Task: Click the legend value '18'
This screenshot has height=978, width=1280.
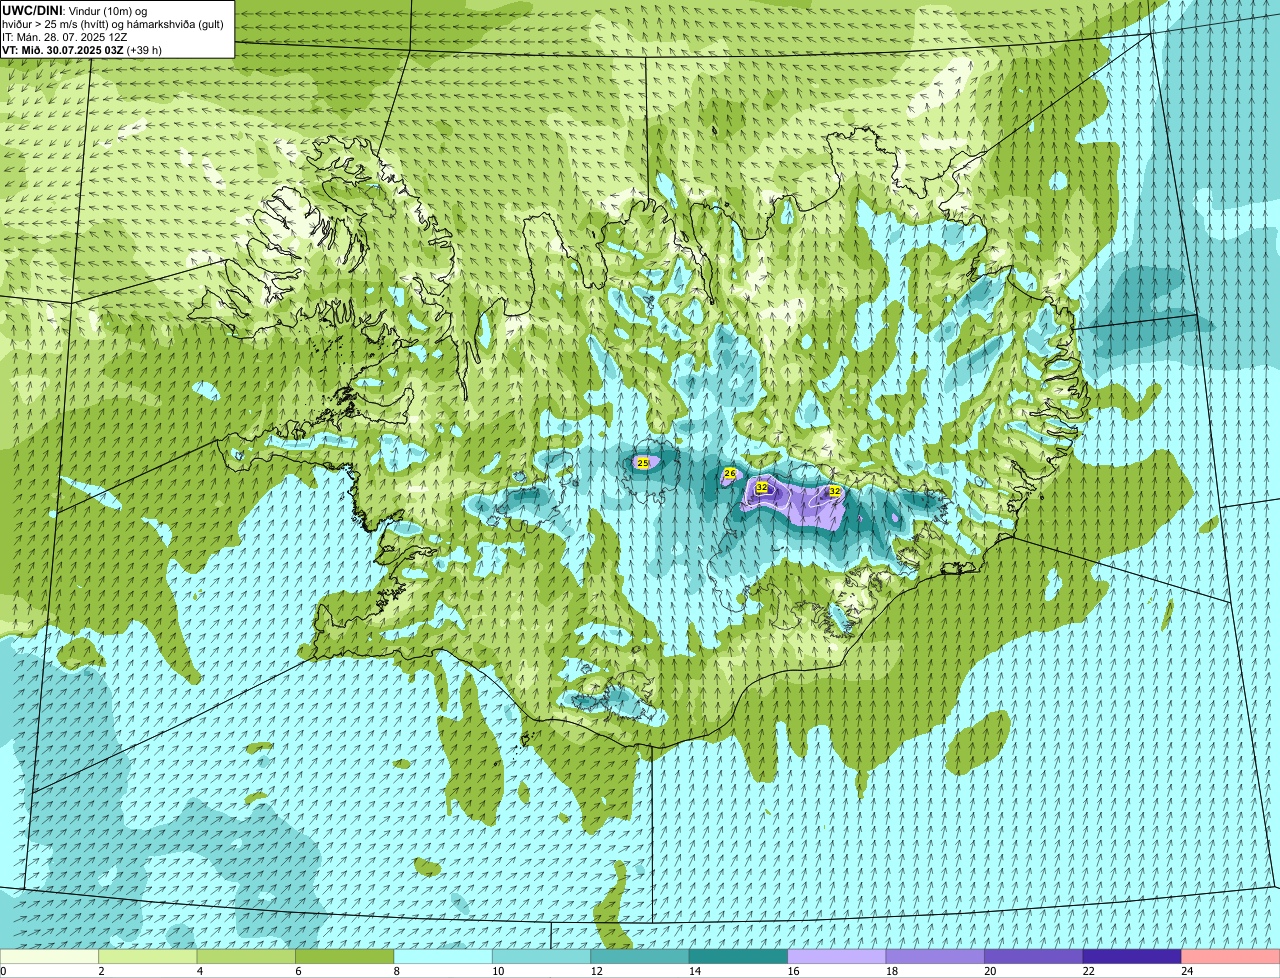Action: pyautogui.click(x=892, y=971)
